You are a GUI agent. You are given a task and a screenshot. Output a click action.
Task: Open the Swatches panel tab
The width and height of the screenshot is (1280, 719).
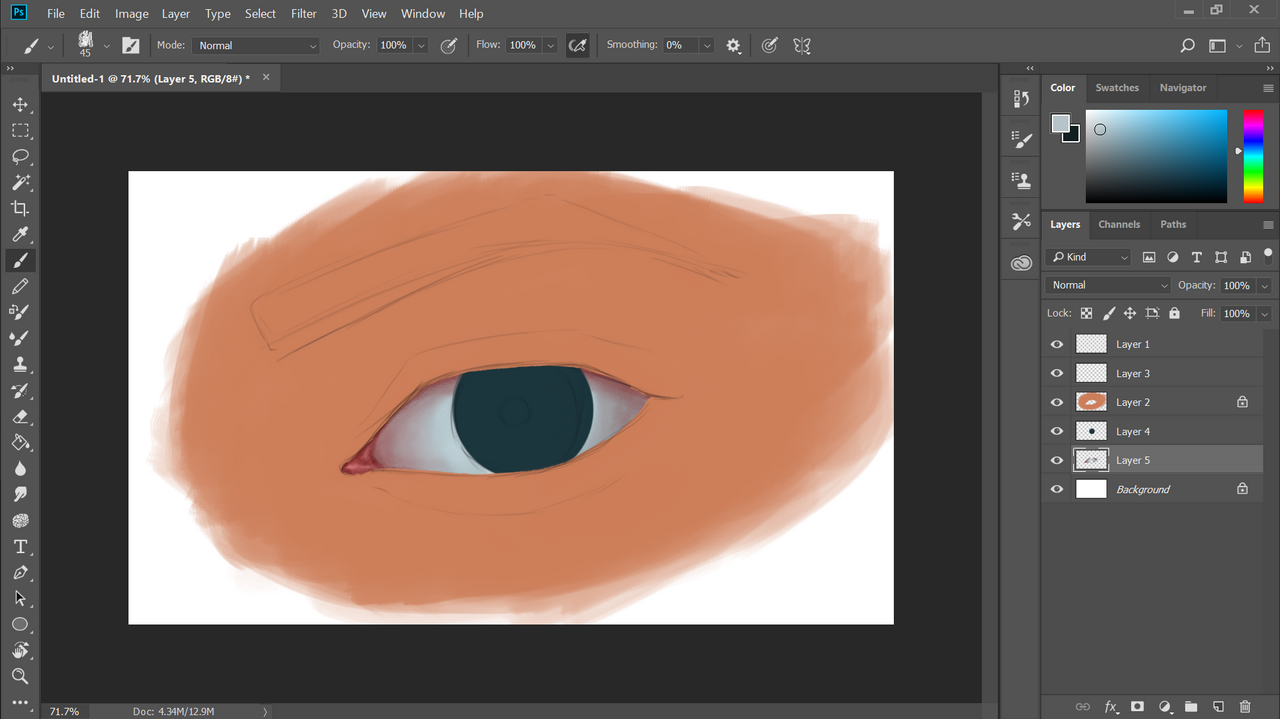[x=1117, y=88]
